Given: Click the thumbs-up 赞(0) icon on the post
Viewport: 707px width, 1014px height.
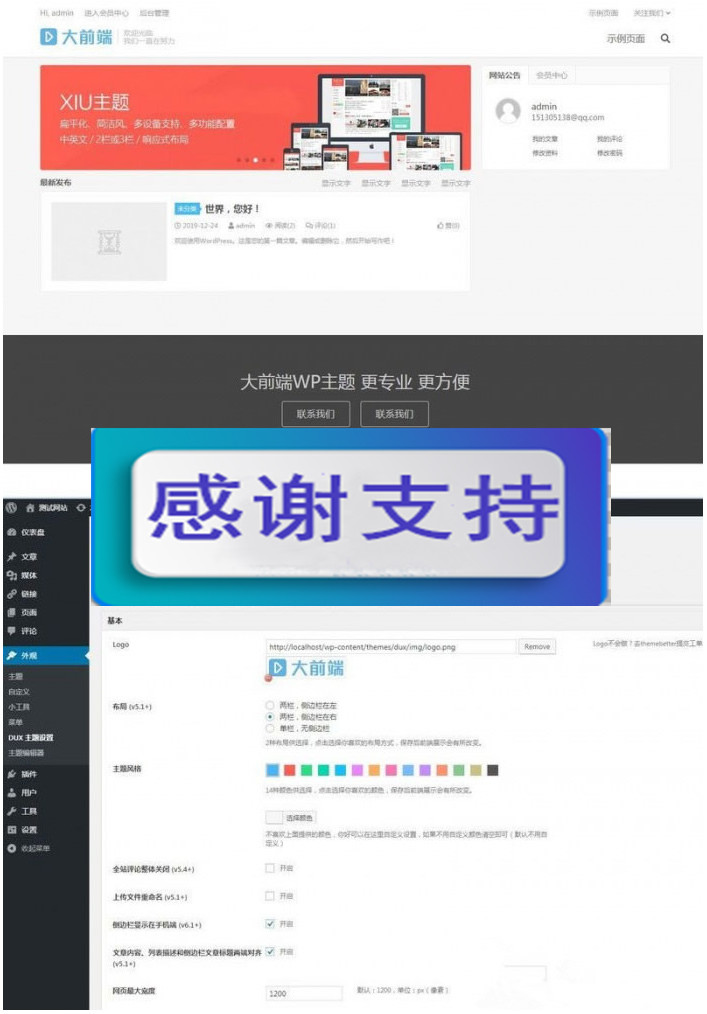Looking at the screenshot, I should coord(441,226).
